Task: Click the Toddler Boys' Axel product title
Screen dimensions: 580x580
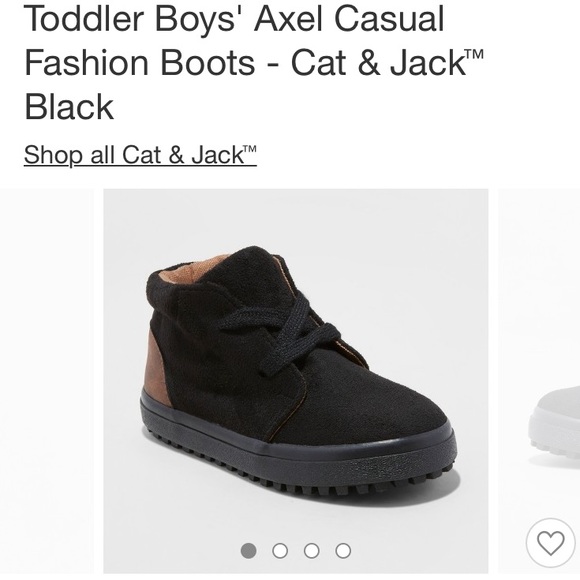Action: tap(254, 62)
